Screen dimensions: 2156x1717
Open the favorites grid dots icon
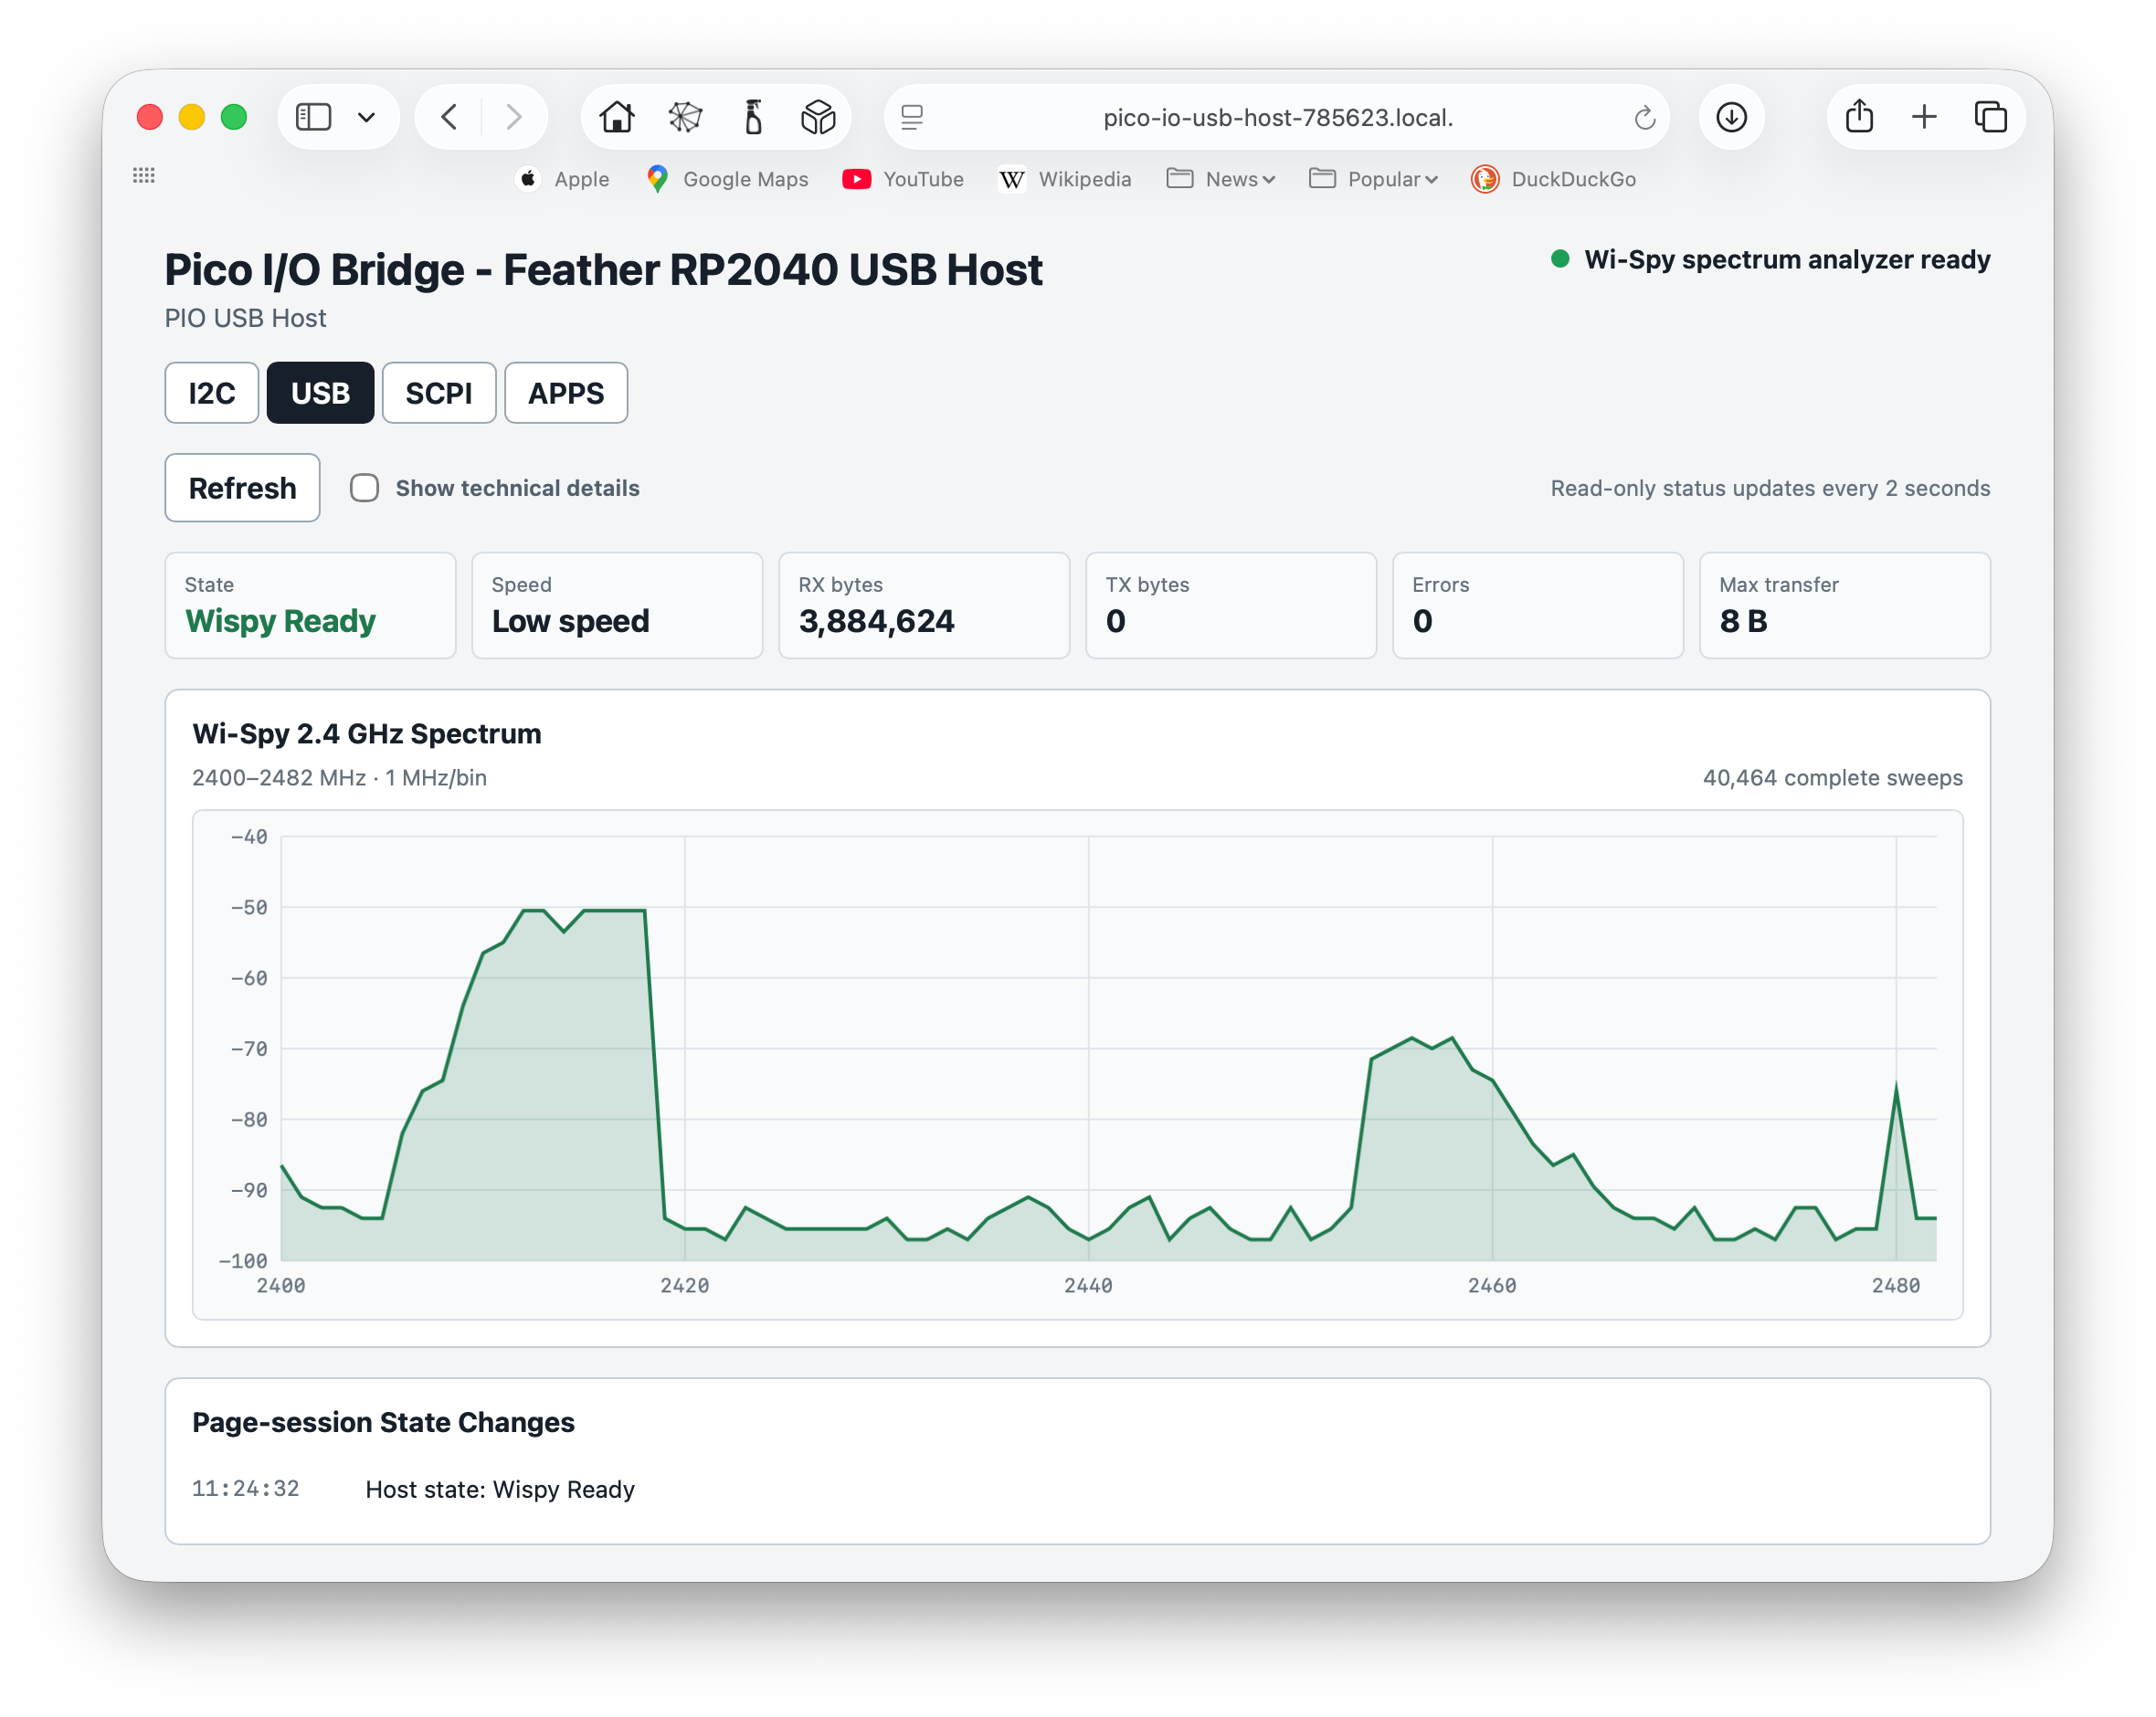click(144, 175)
